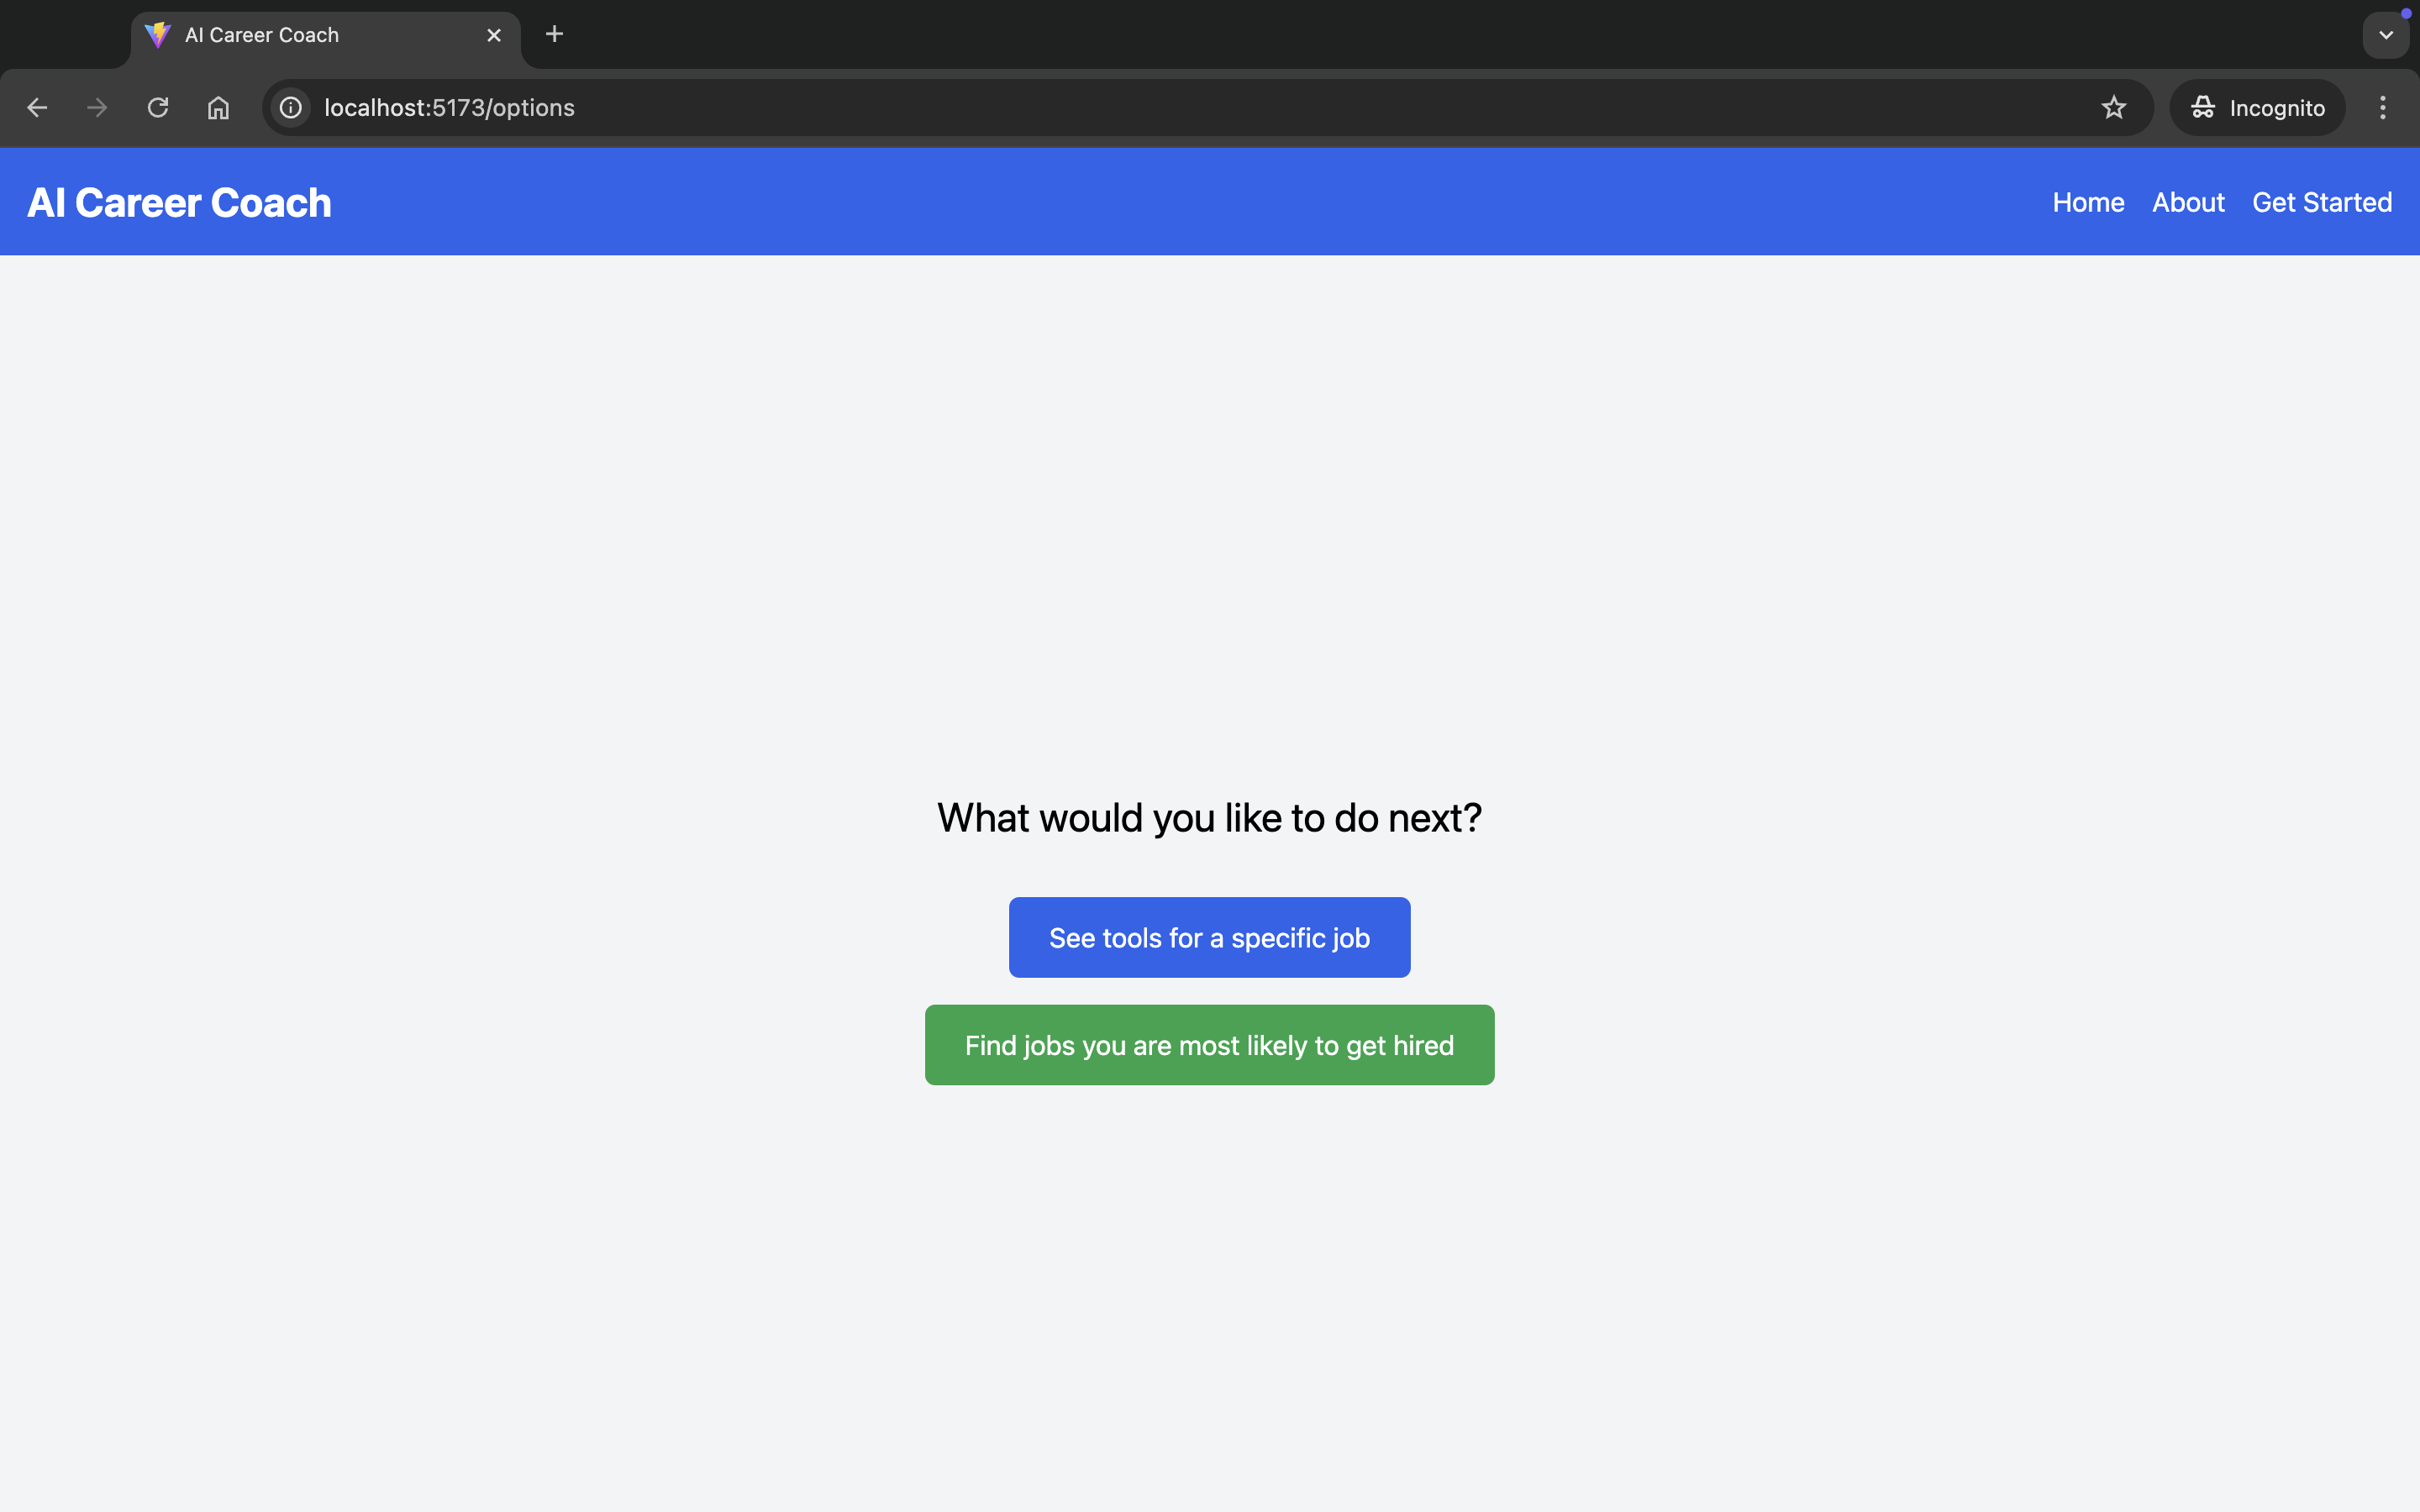Click the browser back arrow
The image size is (2420, 1512).
click(37, 108)
